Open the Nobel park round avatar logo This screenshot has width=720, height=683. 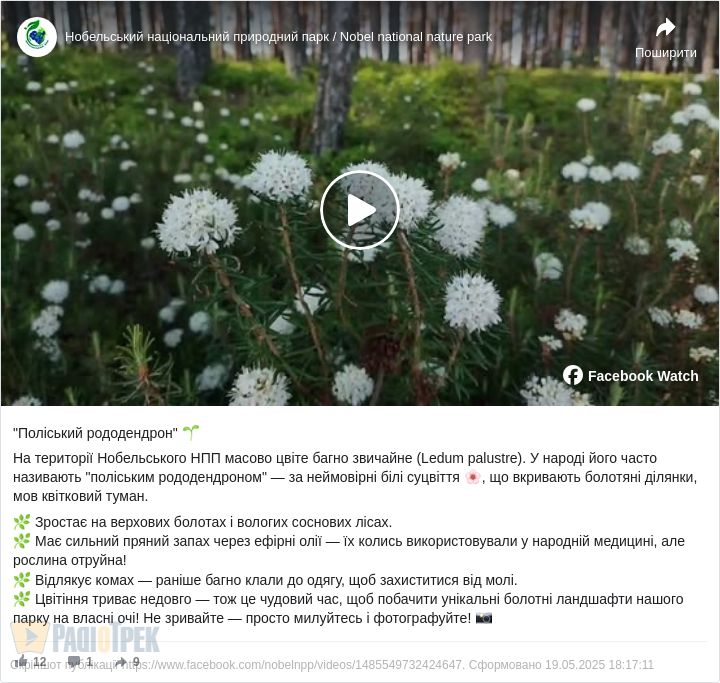(37, 37)
